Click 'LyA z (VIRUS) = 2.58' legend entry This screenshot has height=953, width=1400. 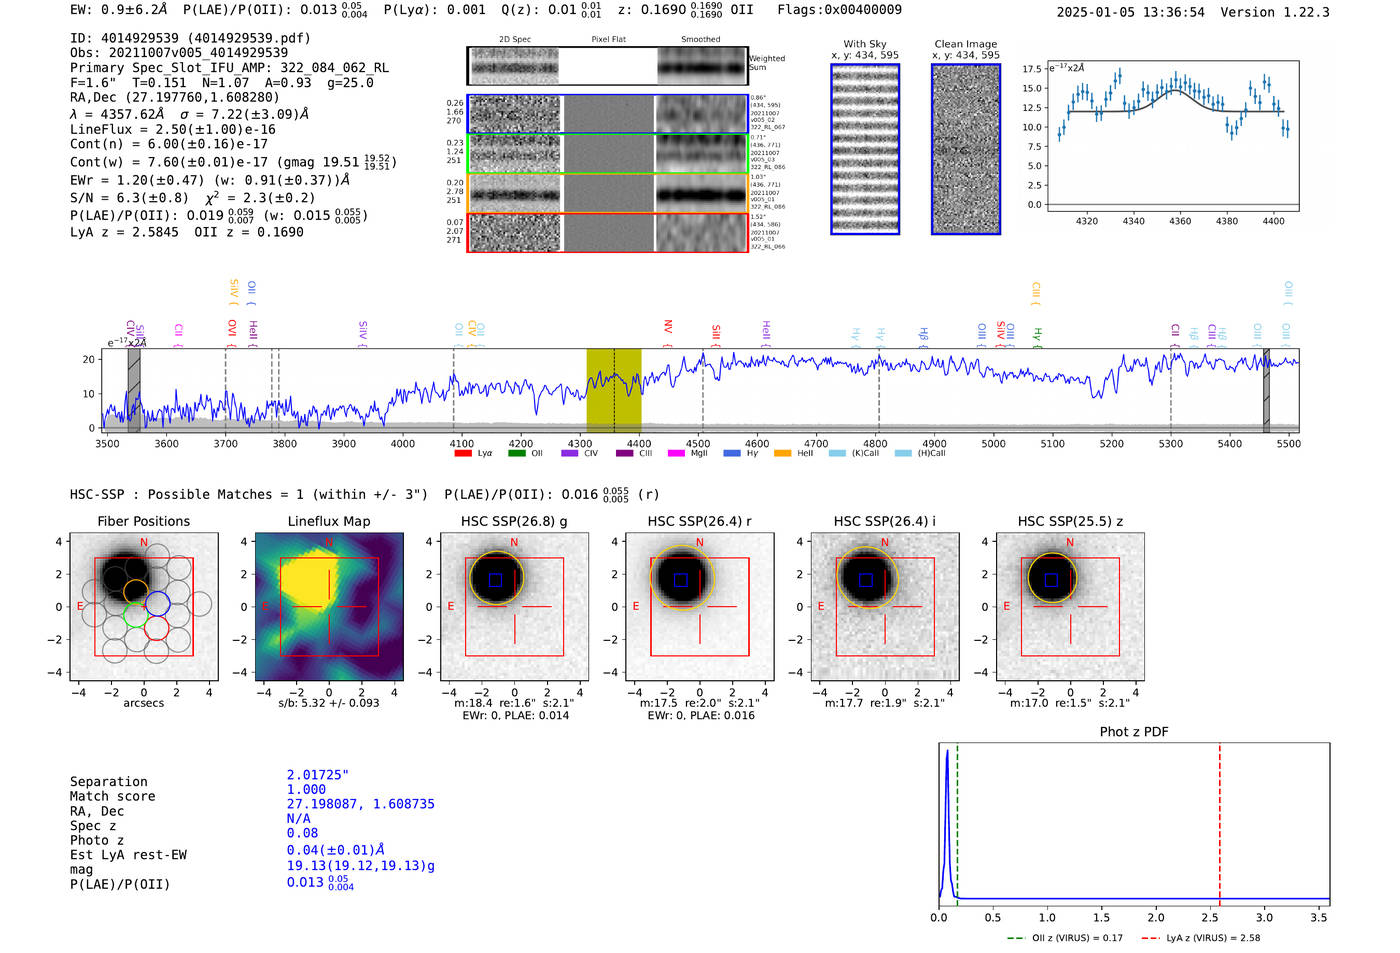tap(1200, 938)
